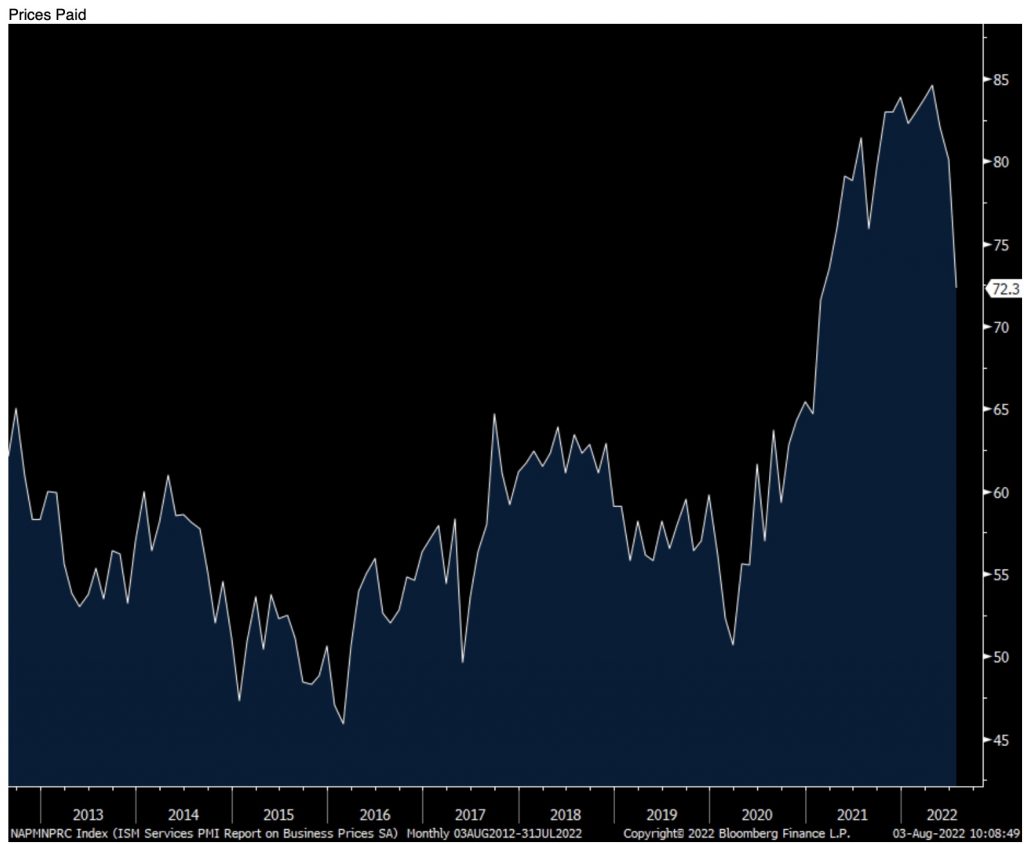Select the 2014 year label on the axis

click(x=183, y=814)
